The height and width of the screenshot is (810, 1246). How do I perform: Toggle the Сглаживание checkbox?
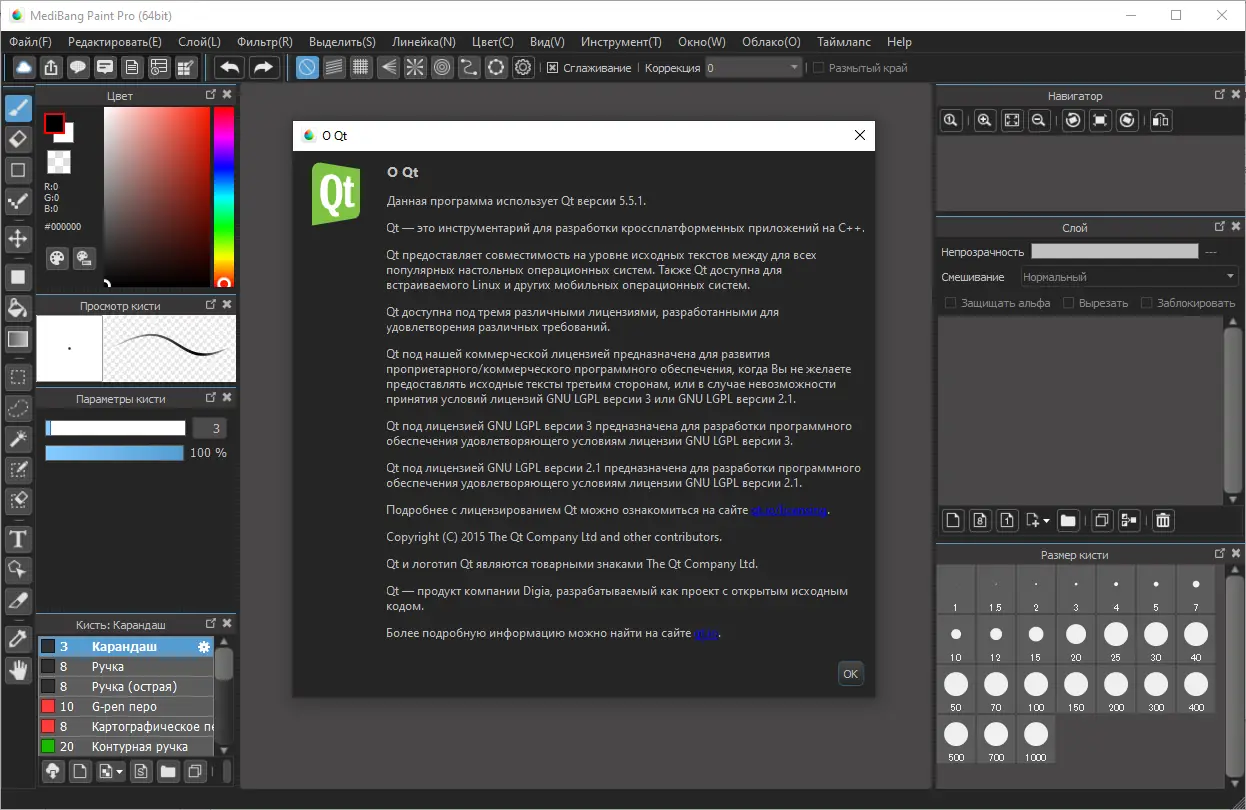click(553, 68)
